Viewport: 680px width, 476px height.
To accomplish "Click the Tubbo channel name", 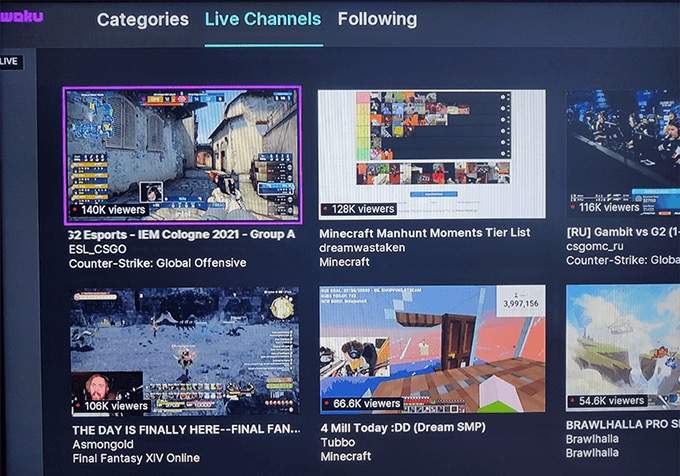I will point(338,442).
